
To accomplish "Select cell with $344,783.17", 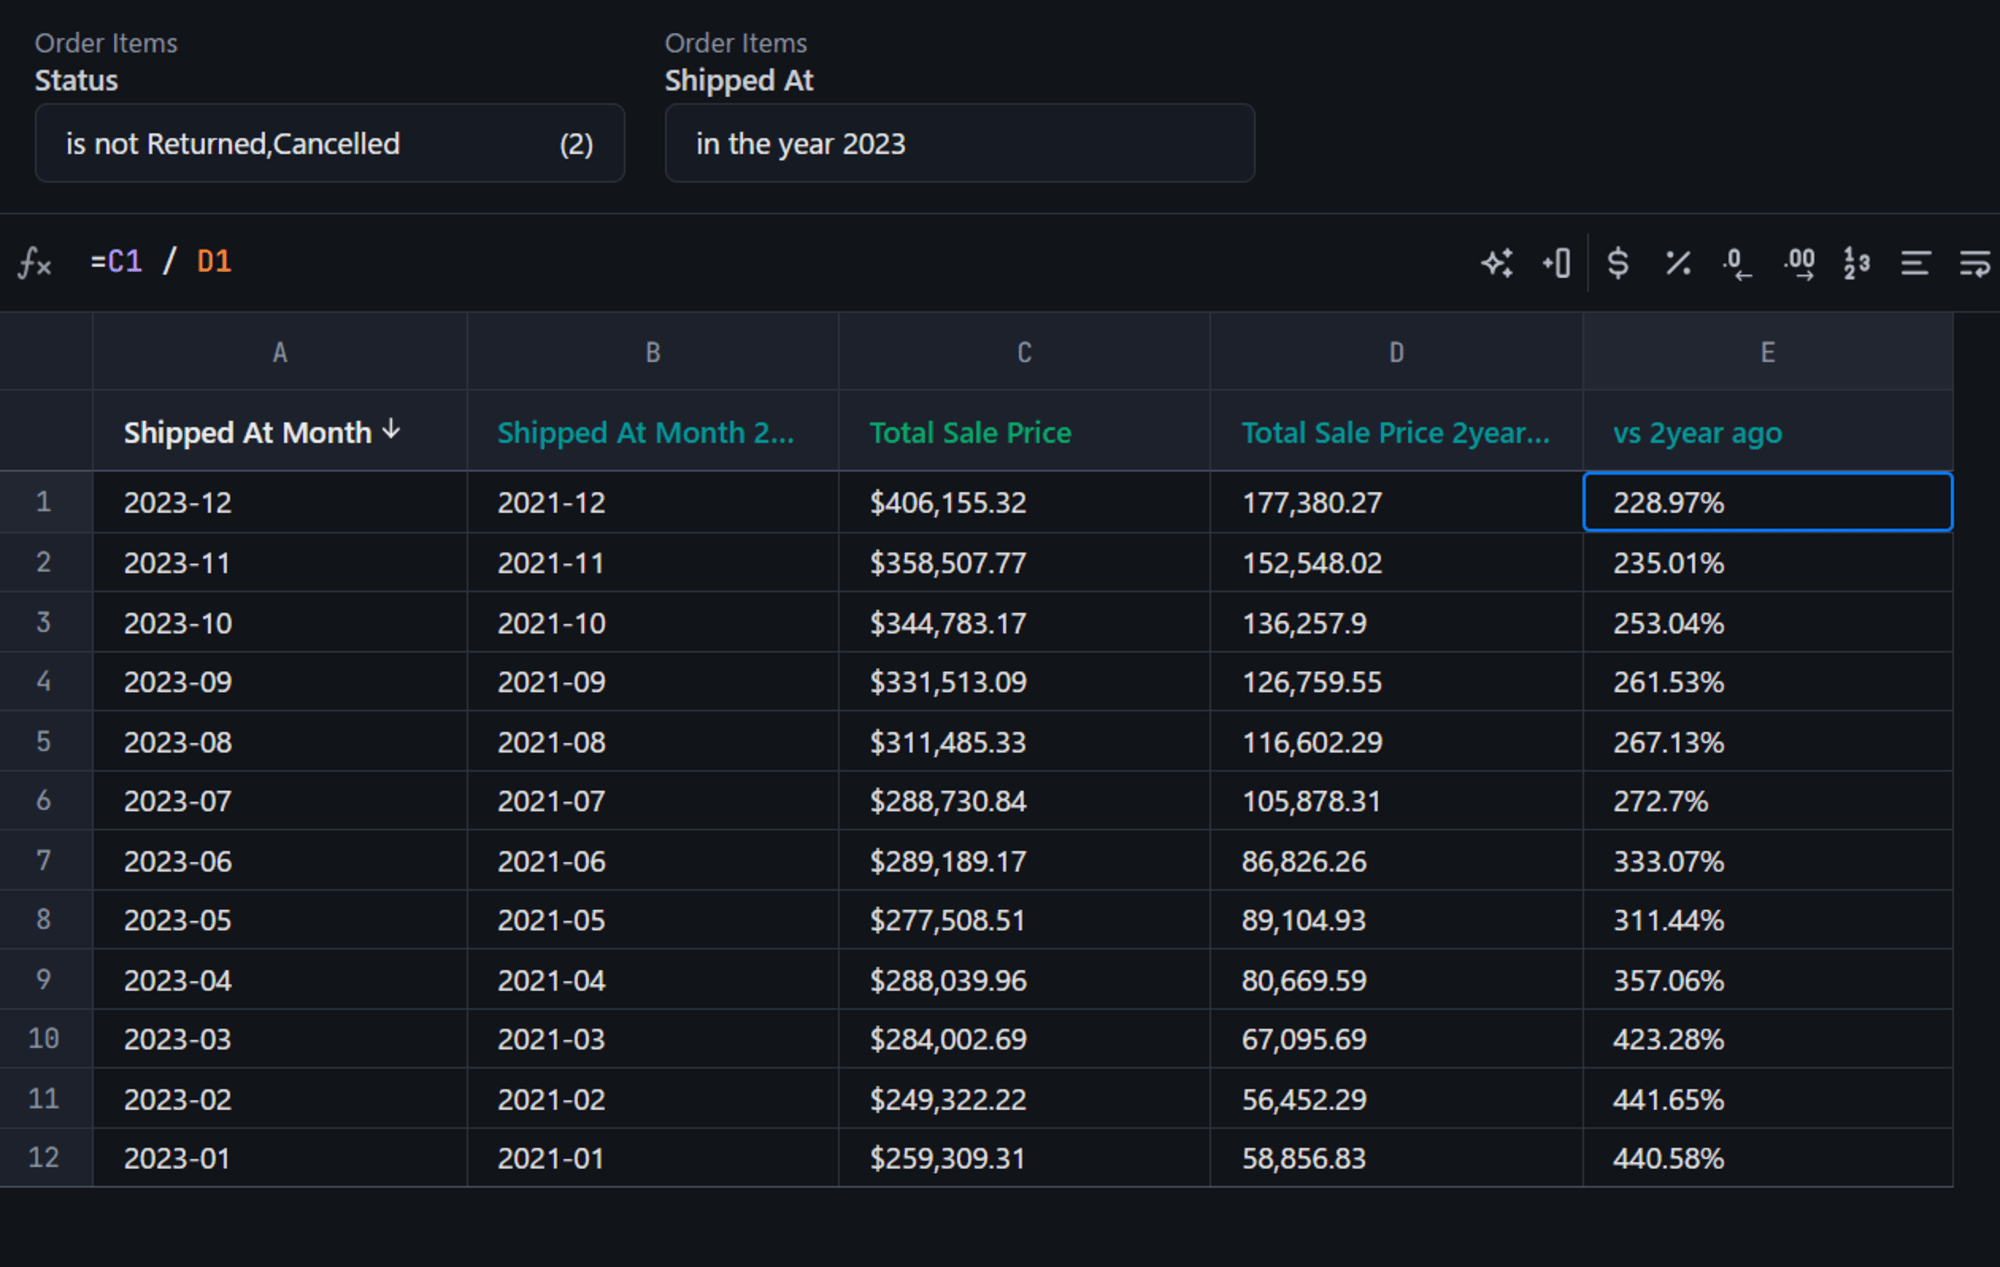I will click(1024, 623).
